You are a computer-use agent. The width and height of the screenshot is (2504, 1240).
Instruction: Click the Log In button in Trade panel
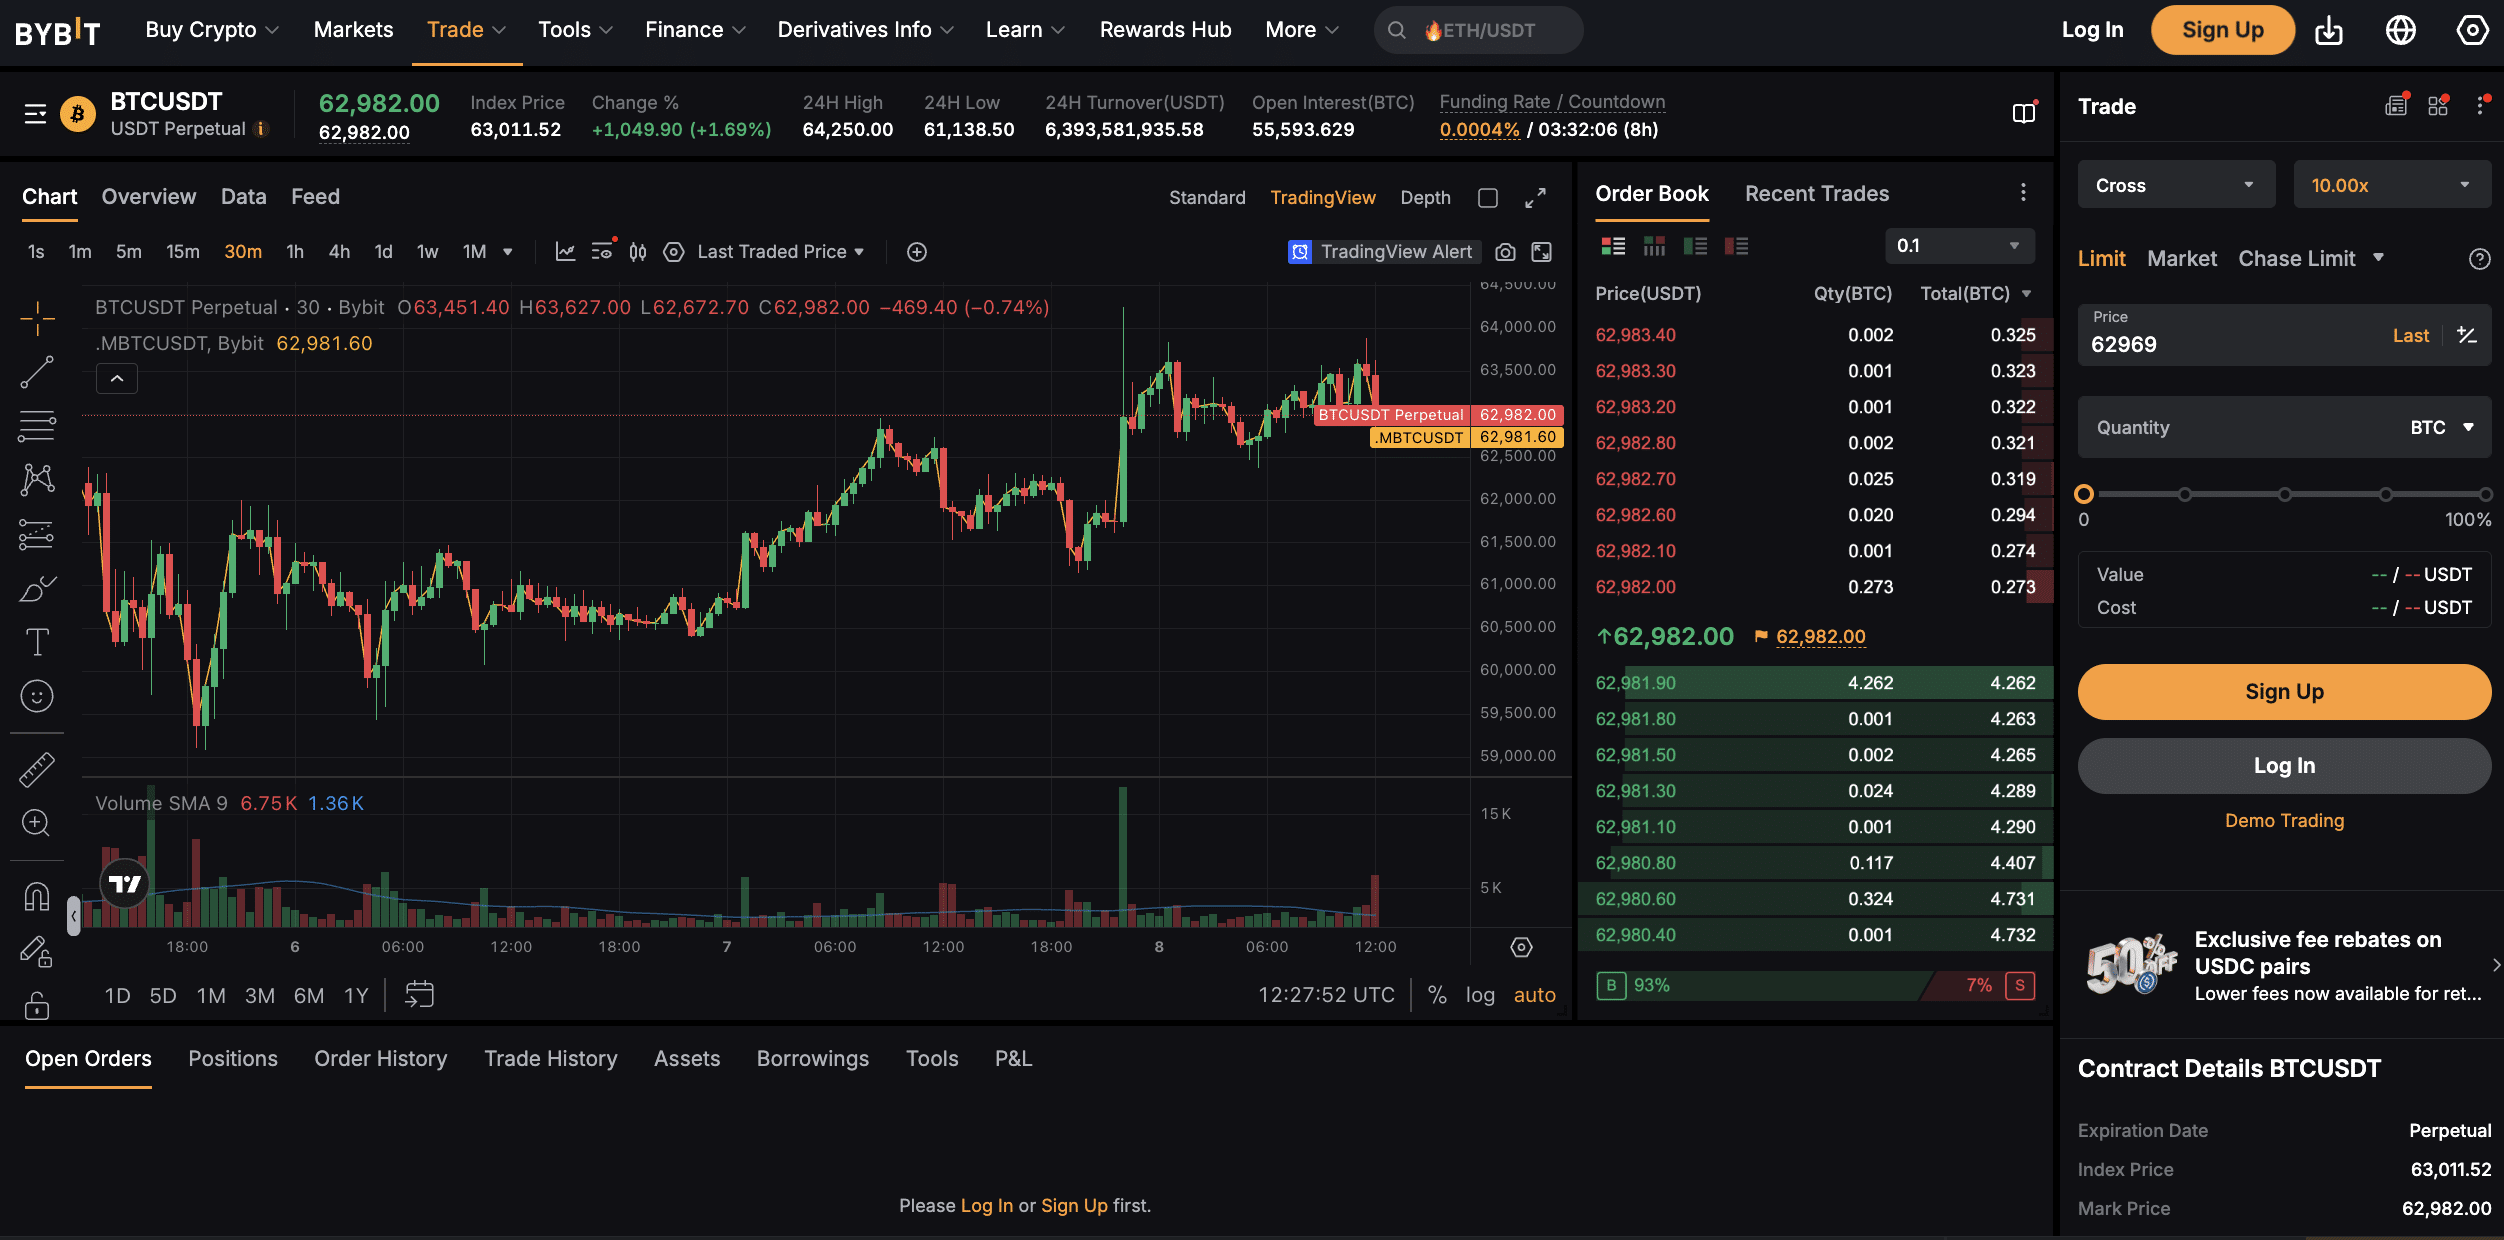pos(2284,766)
